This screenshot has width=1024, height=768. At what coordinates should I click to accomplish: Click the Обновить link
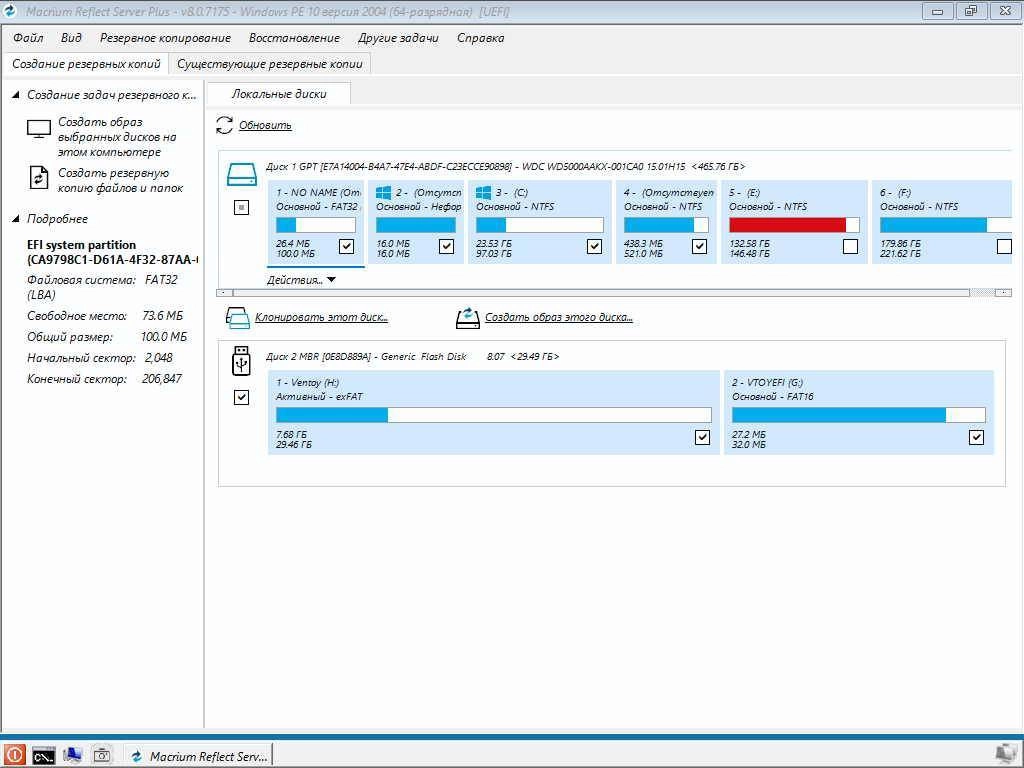point(265,125)
